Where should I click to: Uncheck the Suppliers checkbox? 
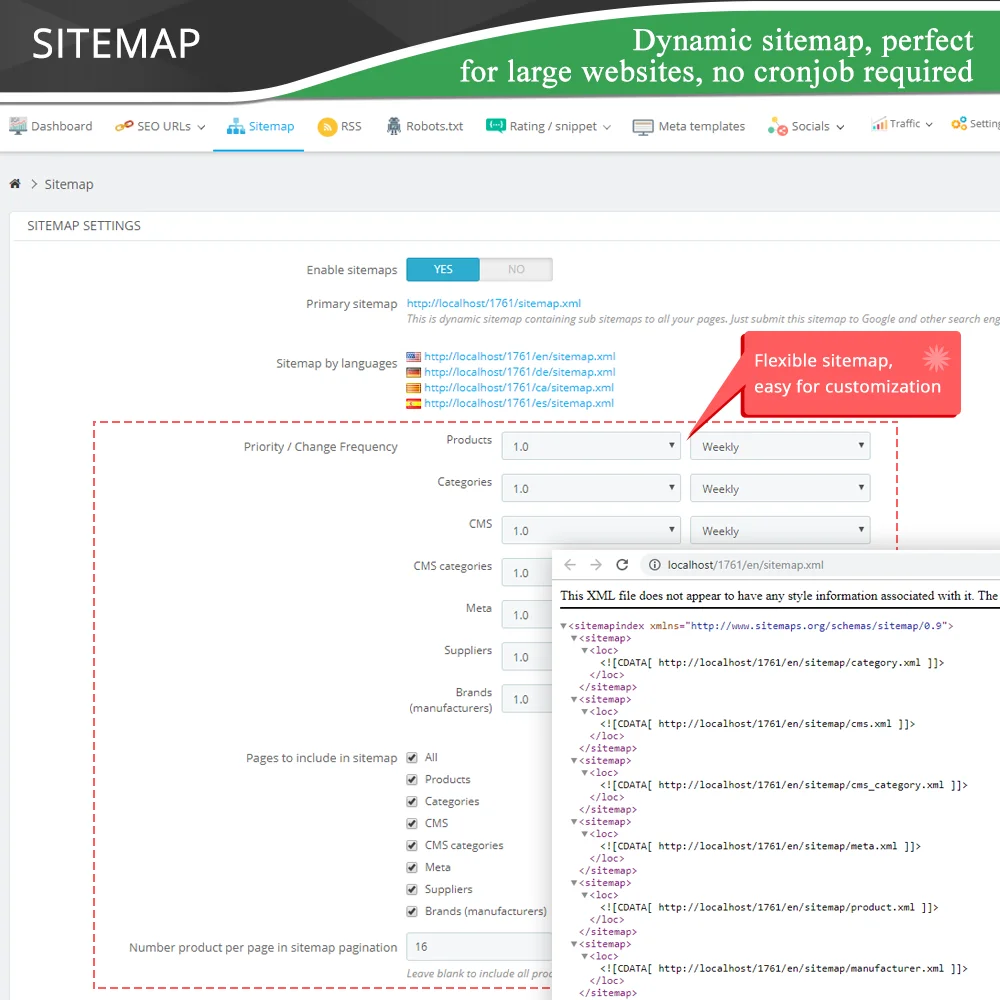412,889
